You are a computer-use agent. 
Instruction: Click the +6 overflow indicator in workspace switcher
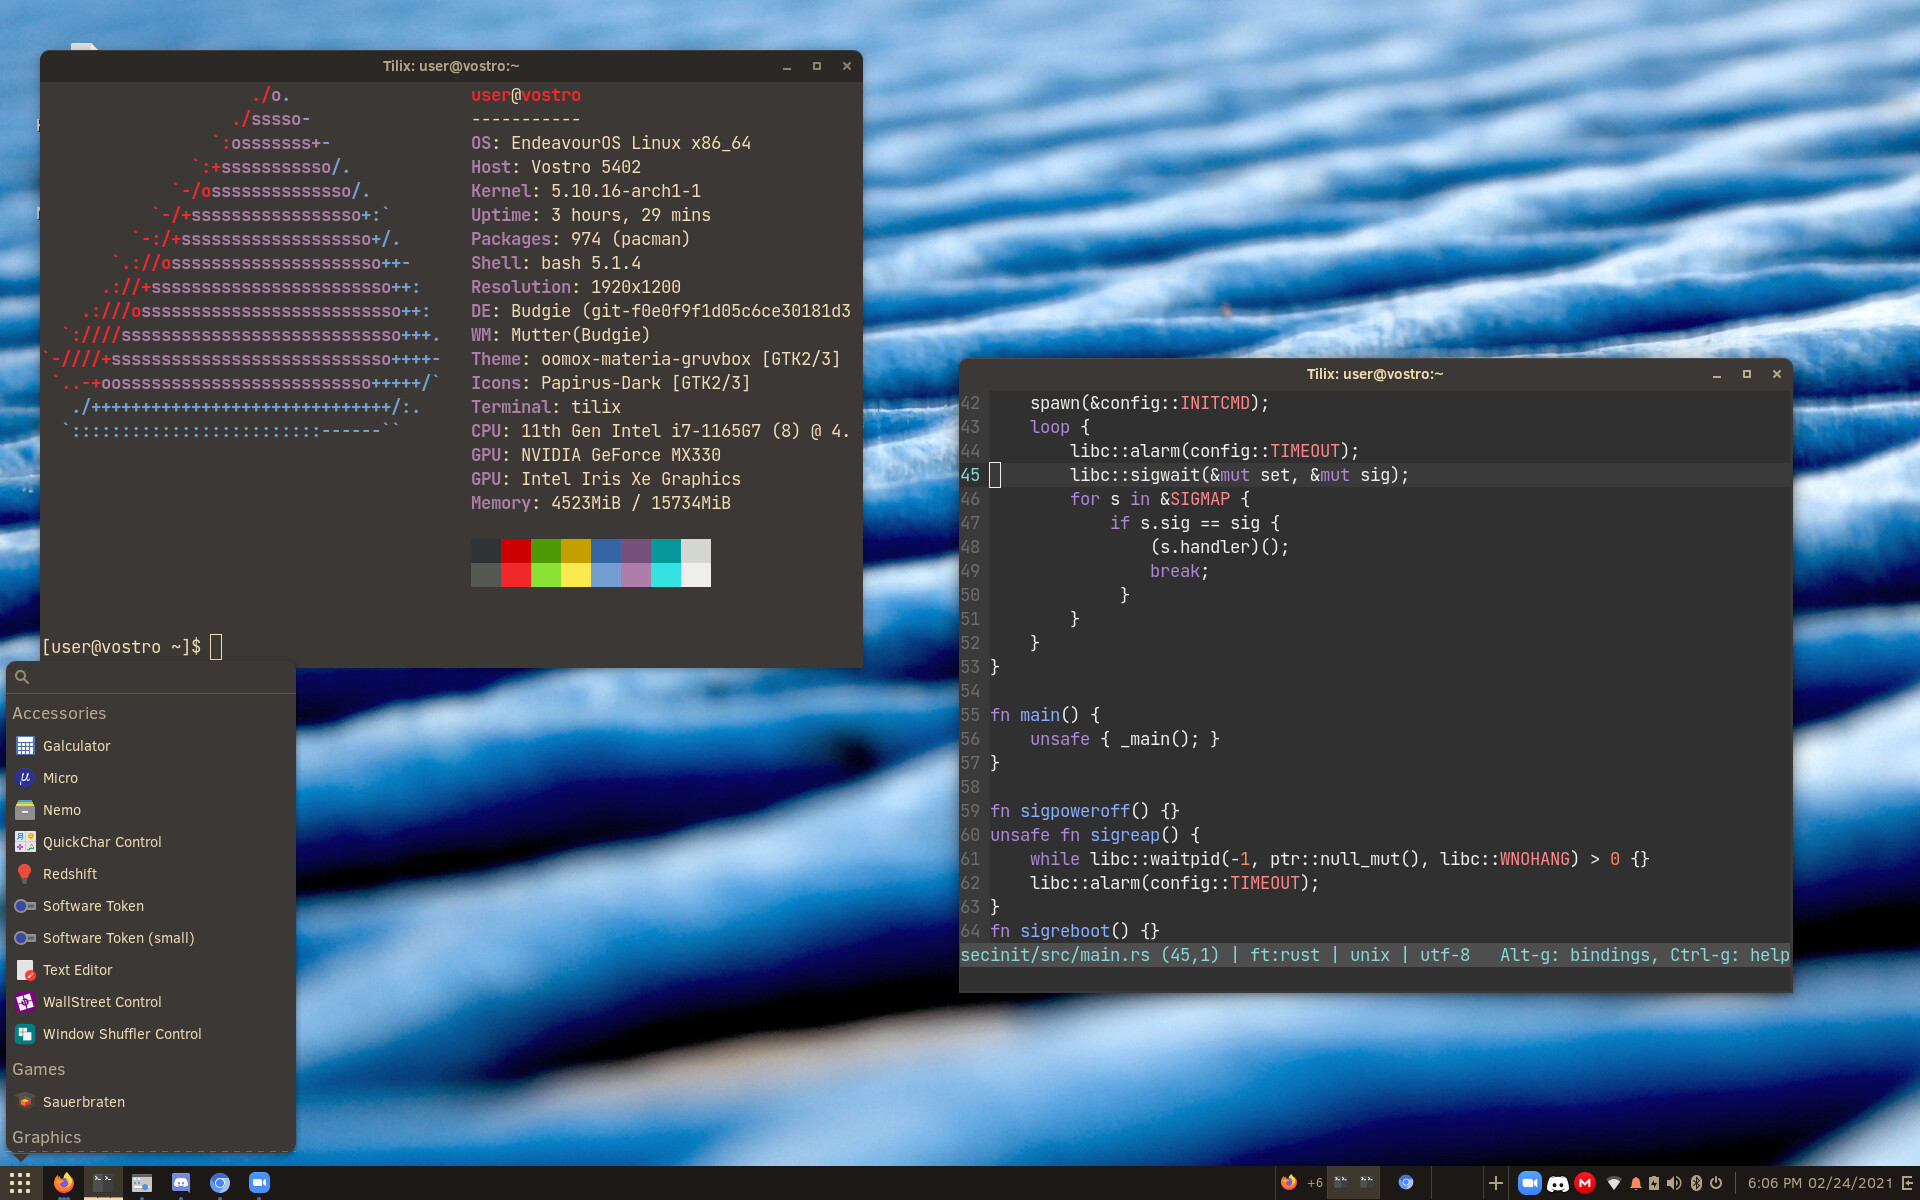coord(1315,1183)
